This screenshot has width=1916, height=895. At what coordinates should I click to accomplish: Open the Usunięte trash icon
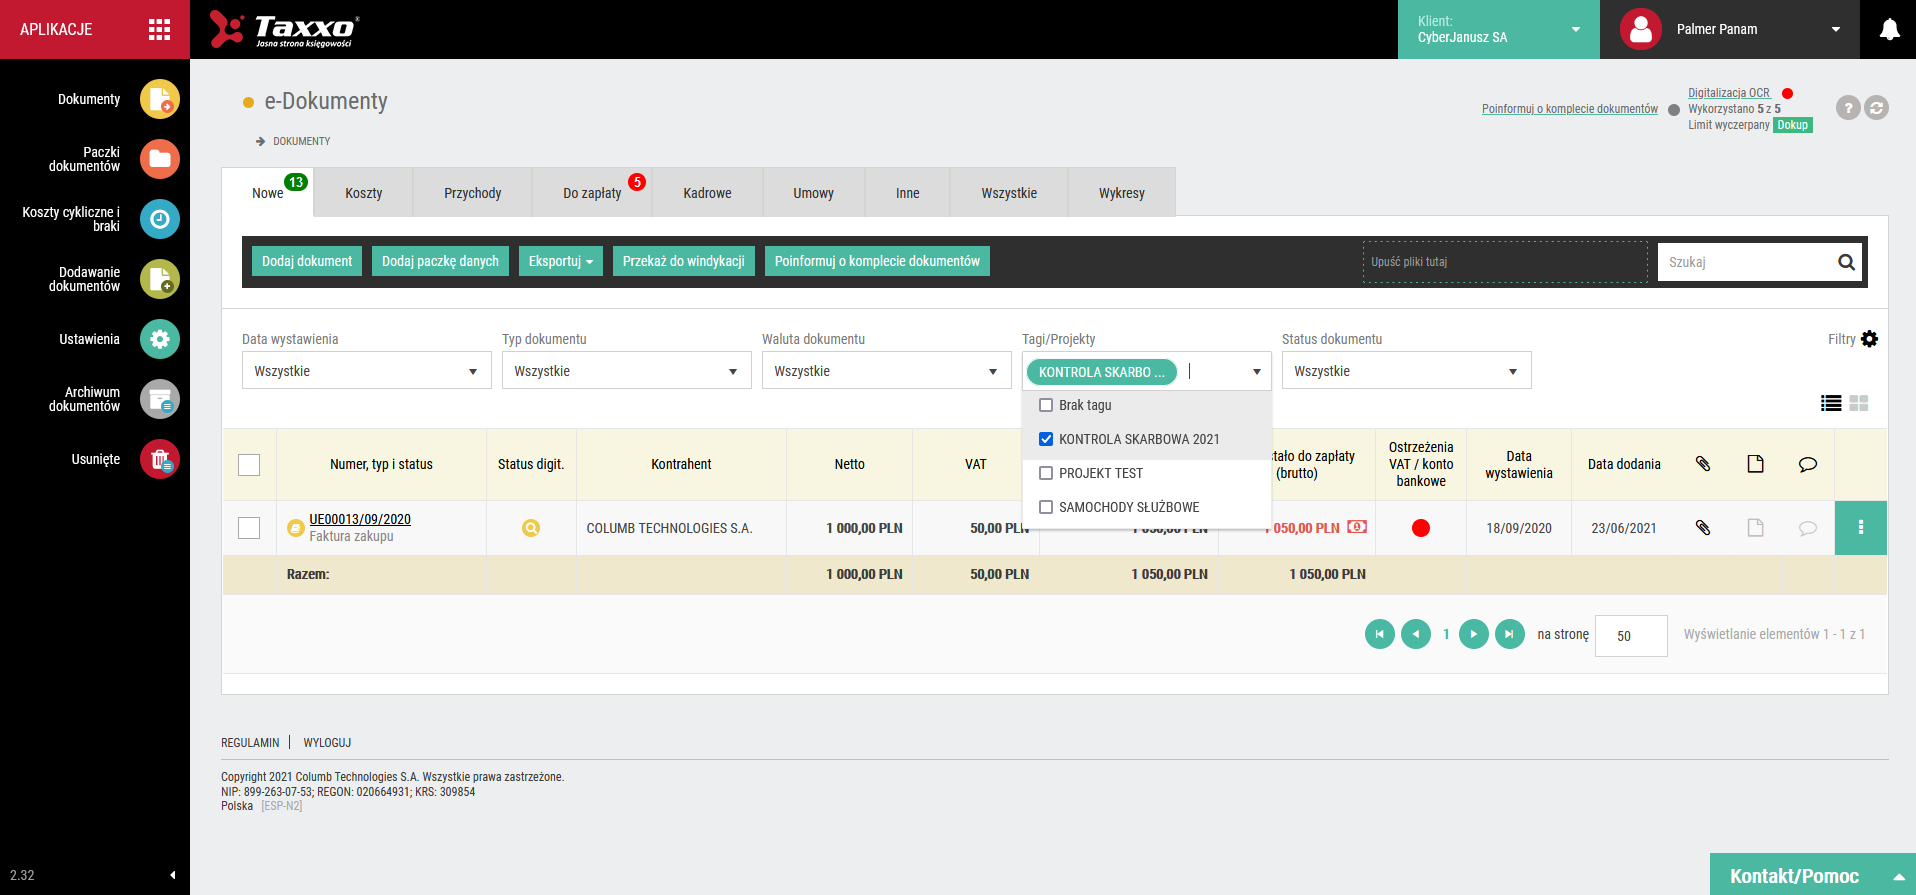tap(159, 459)
